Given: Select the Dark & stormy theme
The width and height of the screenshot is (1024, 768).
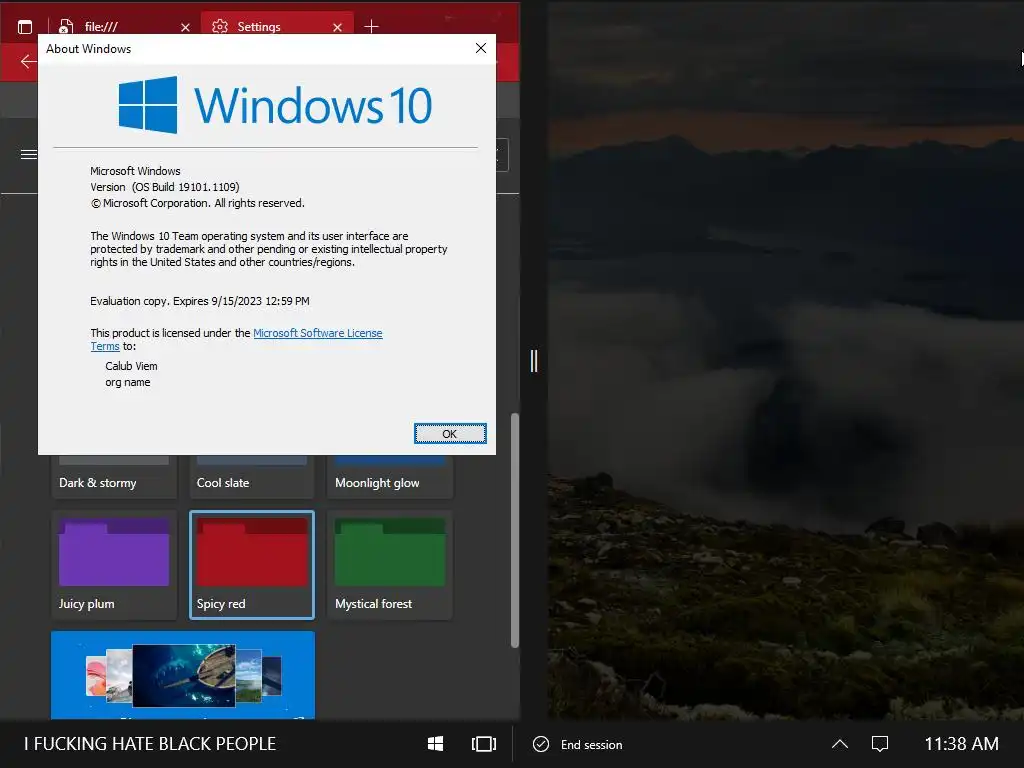Looking at the screenshot, I should pyautogui.click(x=114, y=477).
